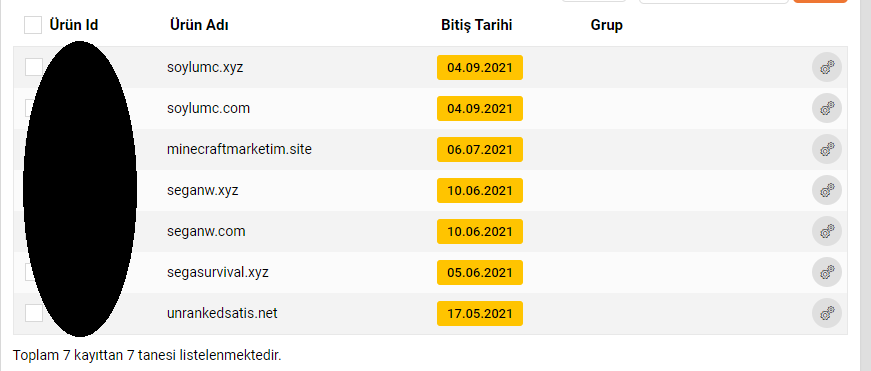
Task: Click the 04.09.2021 badge for soylumc.com
Action: tap(480, 109)
